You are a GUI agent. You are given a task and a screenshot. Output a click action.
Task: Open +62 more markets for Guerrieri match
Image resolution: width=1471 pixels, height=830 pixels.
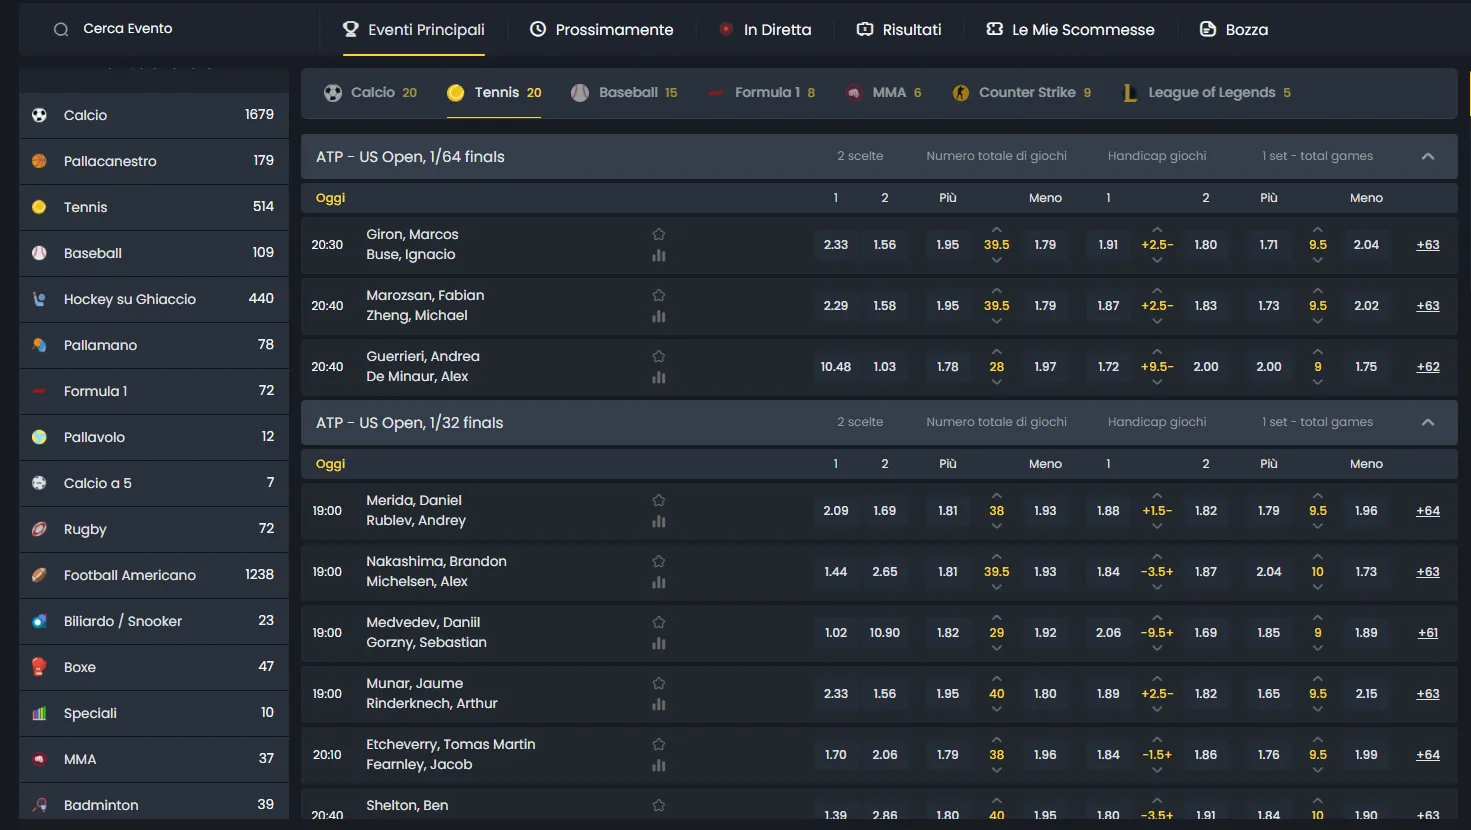click(1427, 367)
